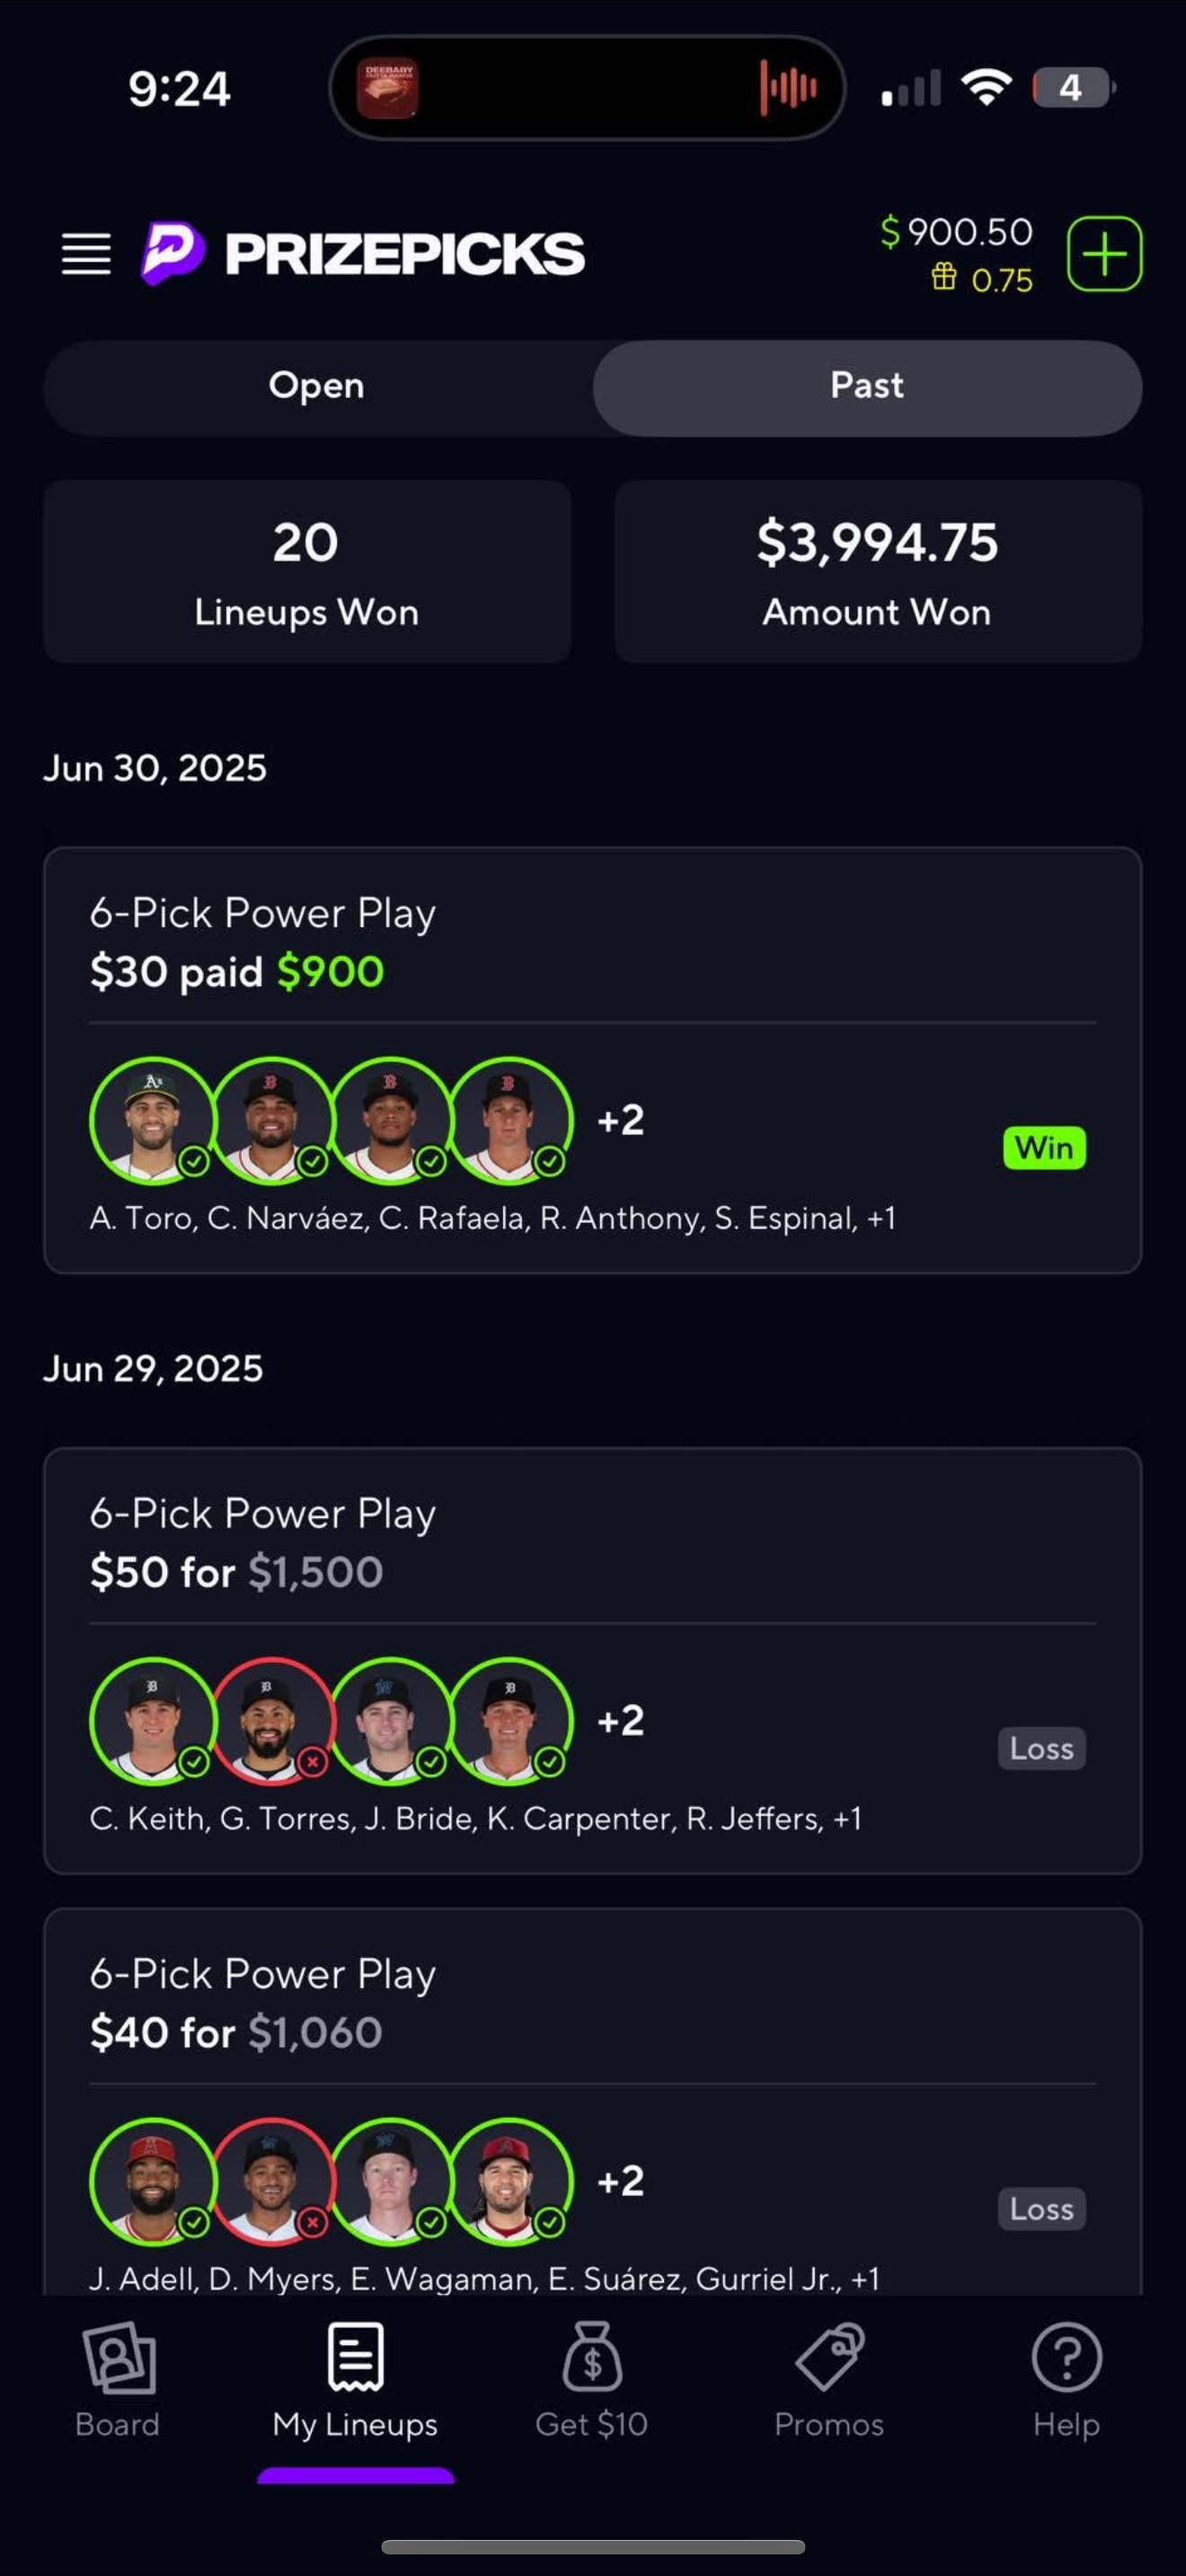Open the hamburger menu
The height and width of the screenshot is (2576, 1186).
tap(86, 253)
